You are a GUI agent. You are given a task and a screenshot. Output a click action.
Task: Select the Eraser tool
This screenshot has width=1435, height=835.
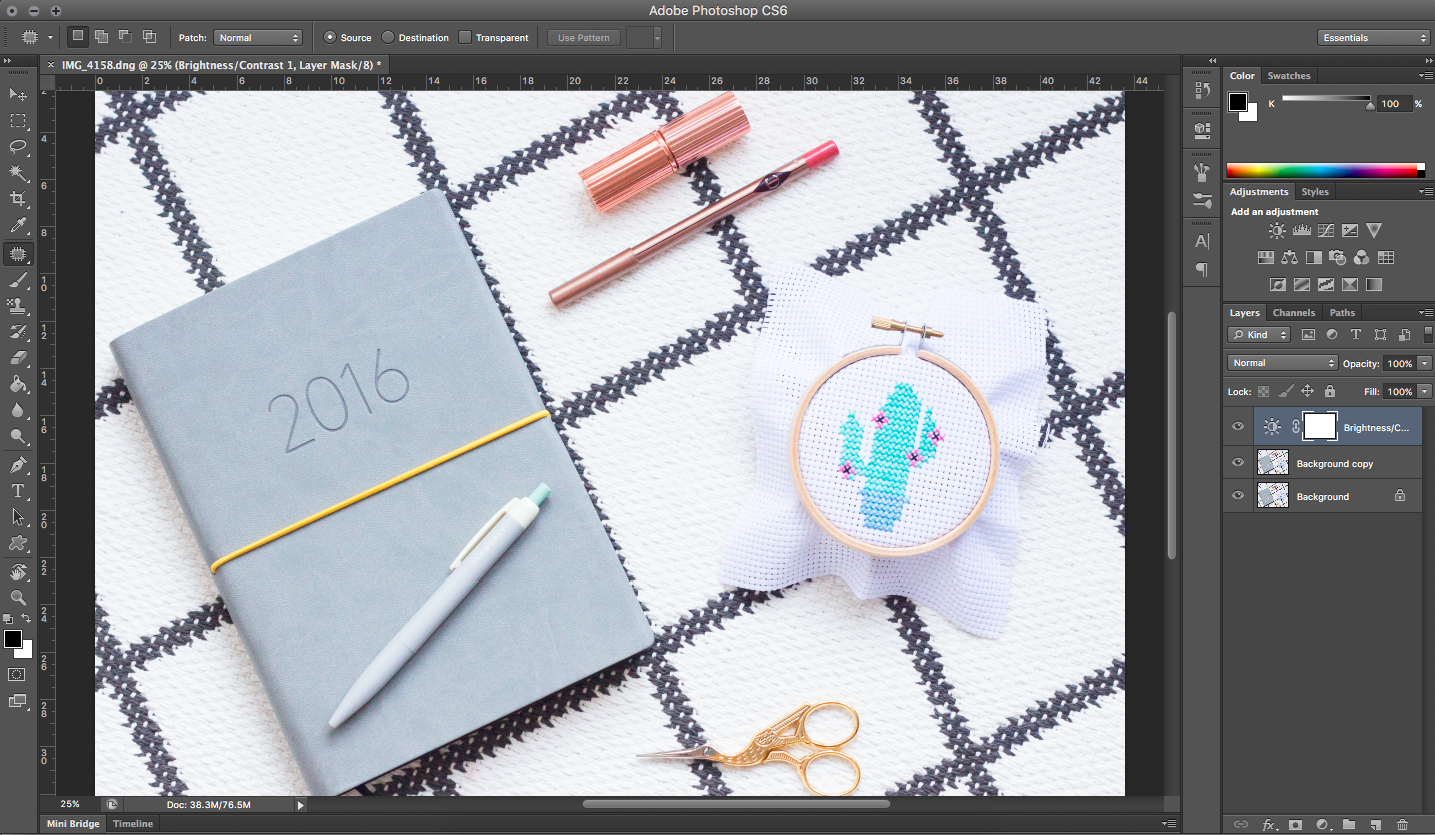[x=18, y=358]
